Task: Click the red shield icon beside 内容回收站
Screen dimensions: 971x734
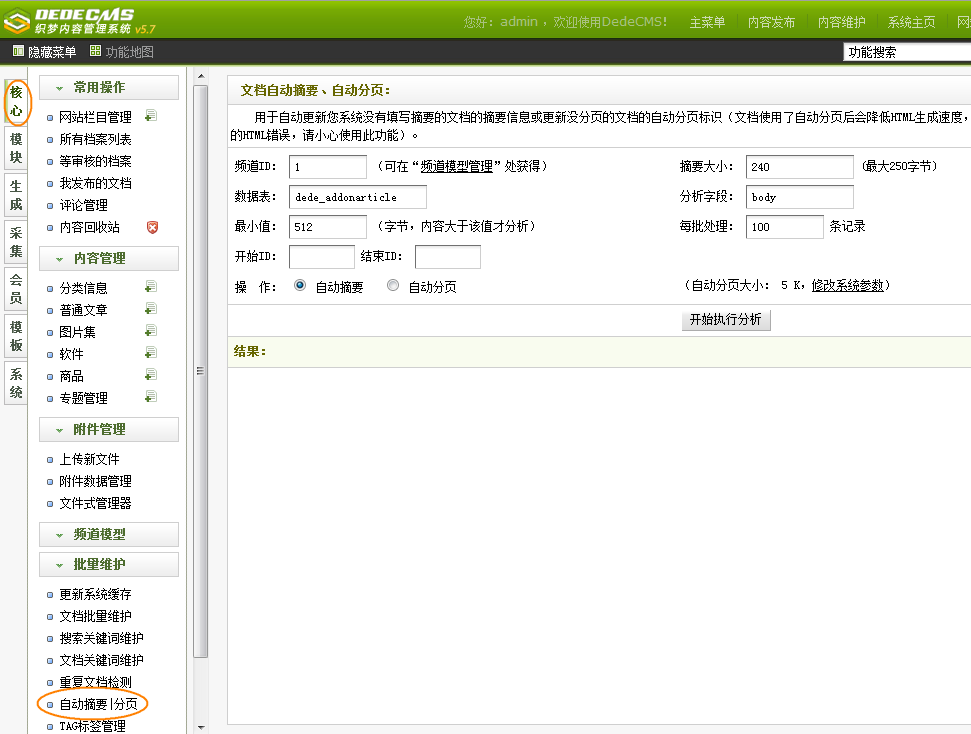Action: [152, 227]
